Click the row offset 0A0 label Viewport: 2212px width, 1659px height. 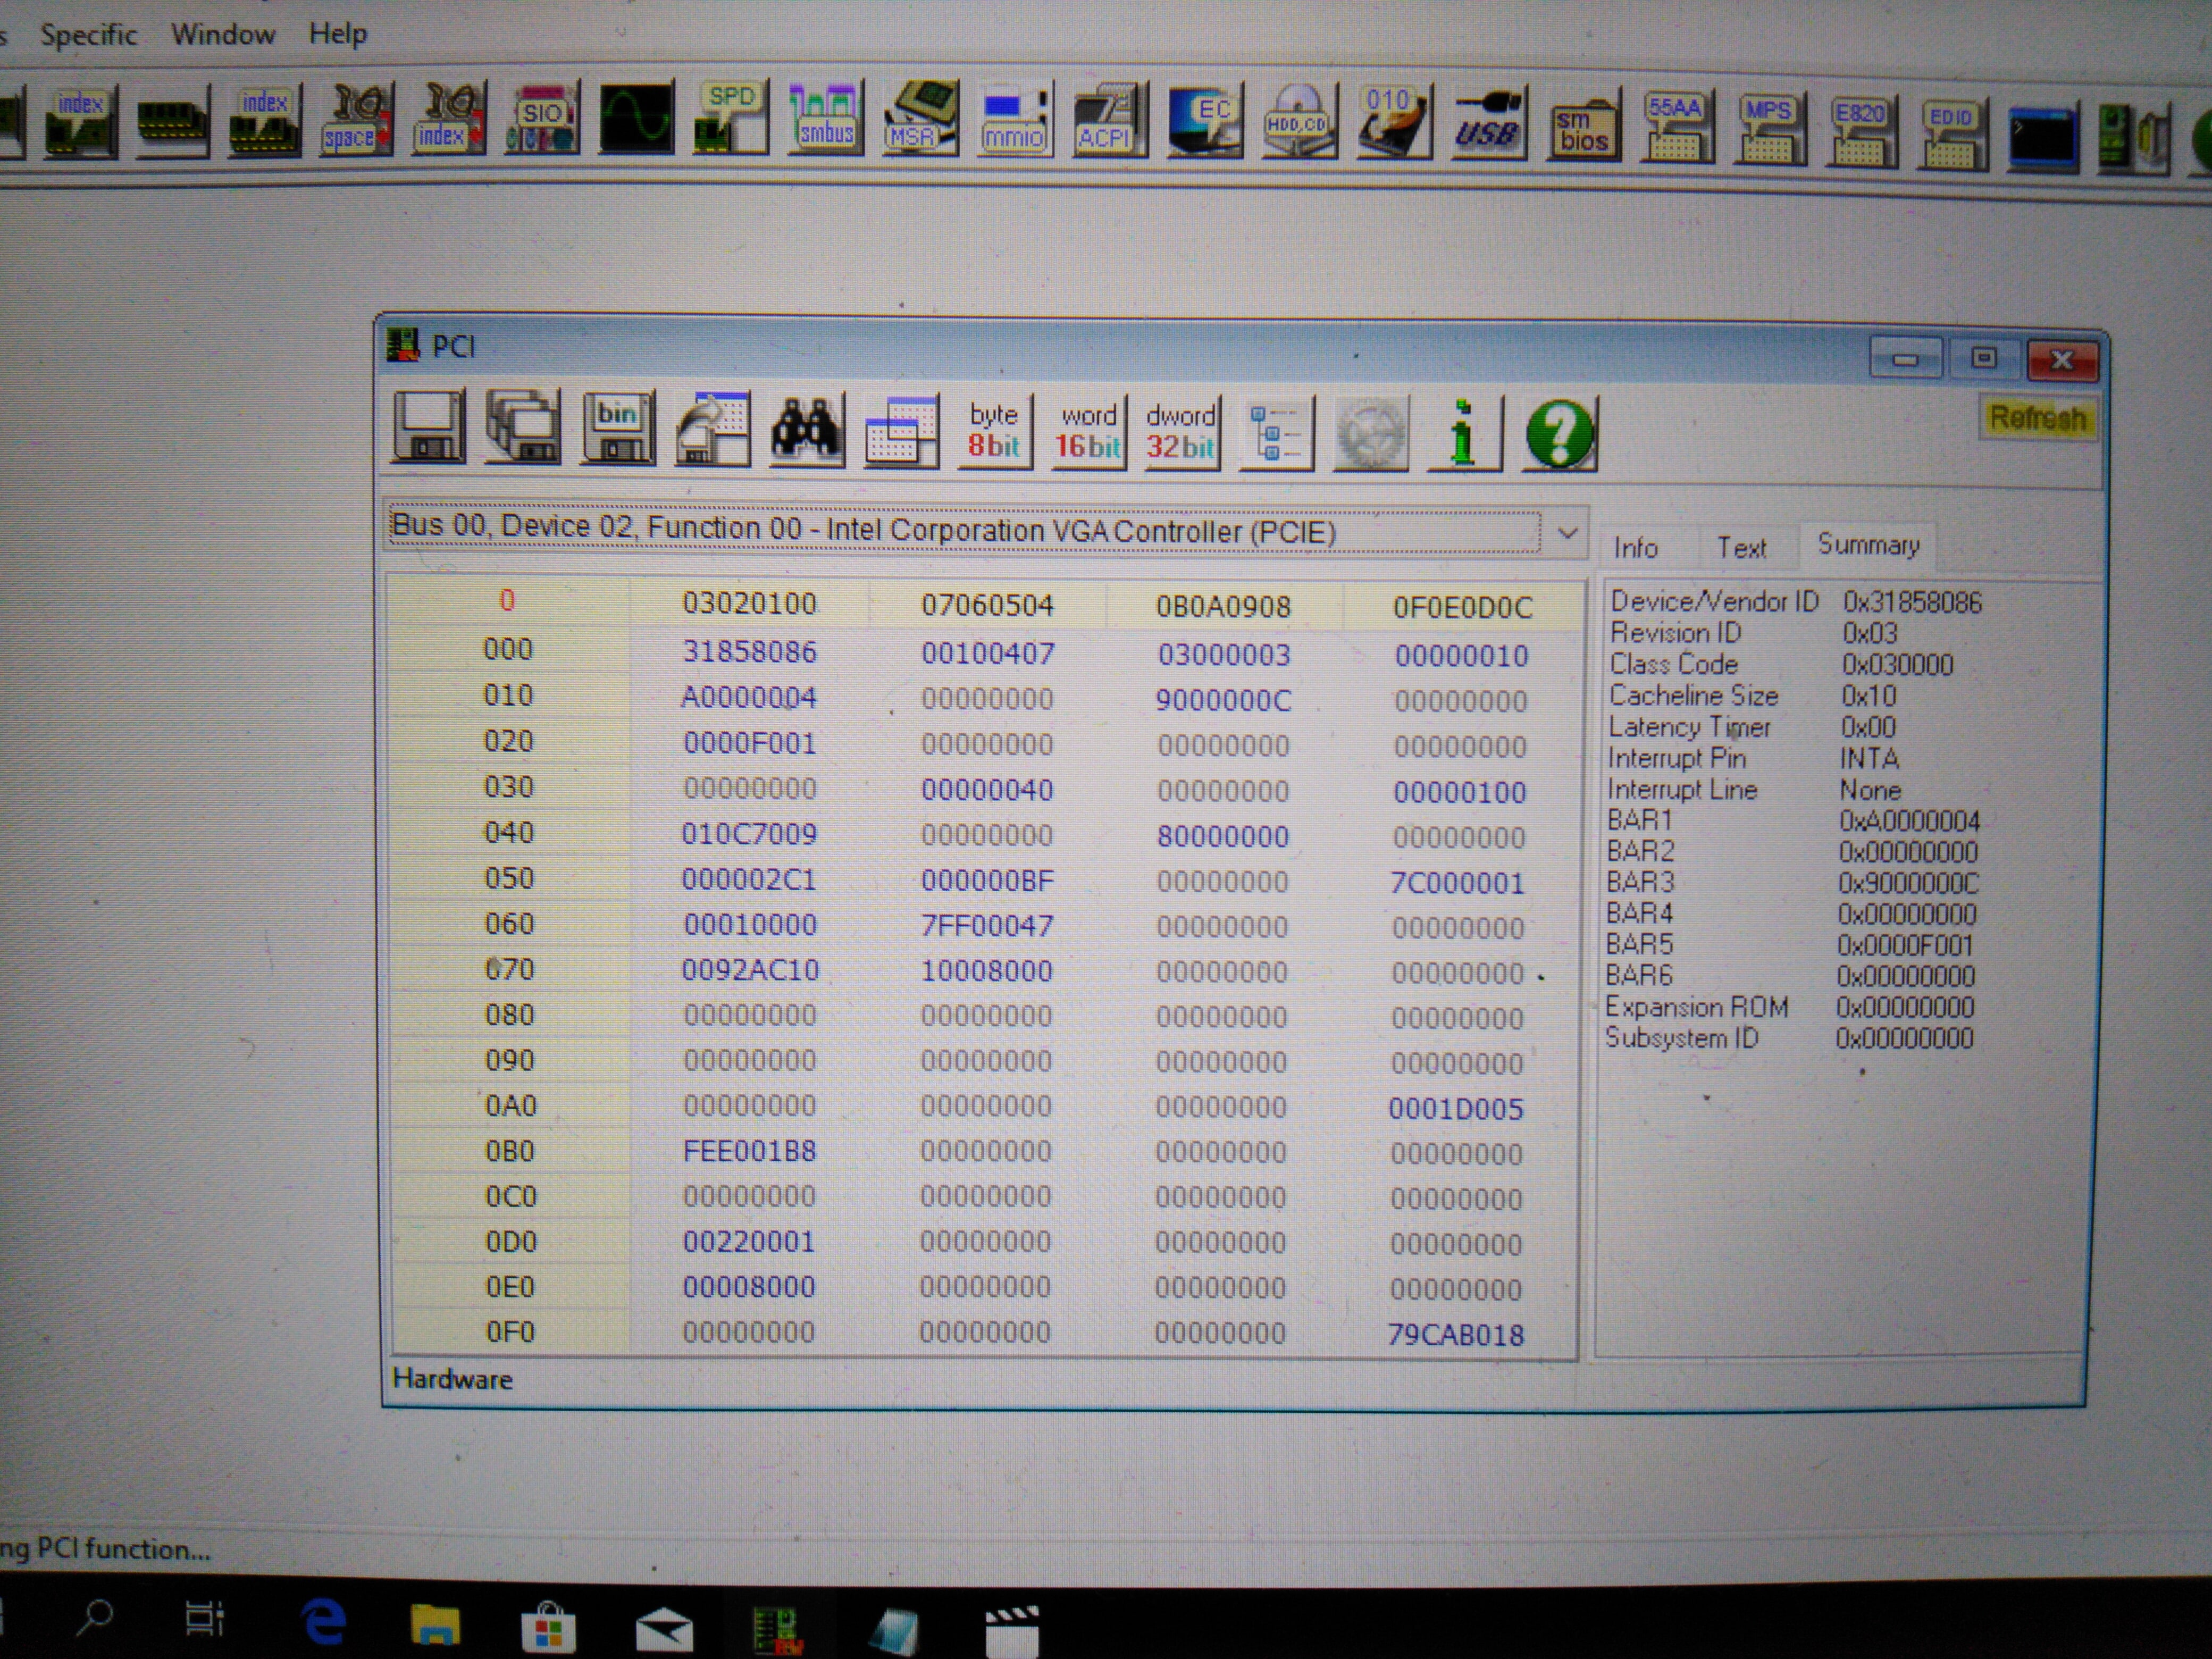pos(510,1106)
